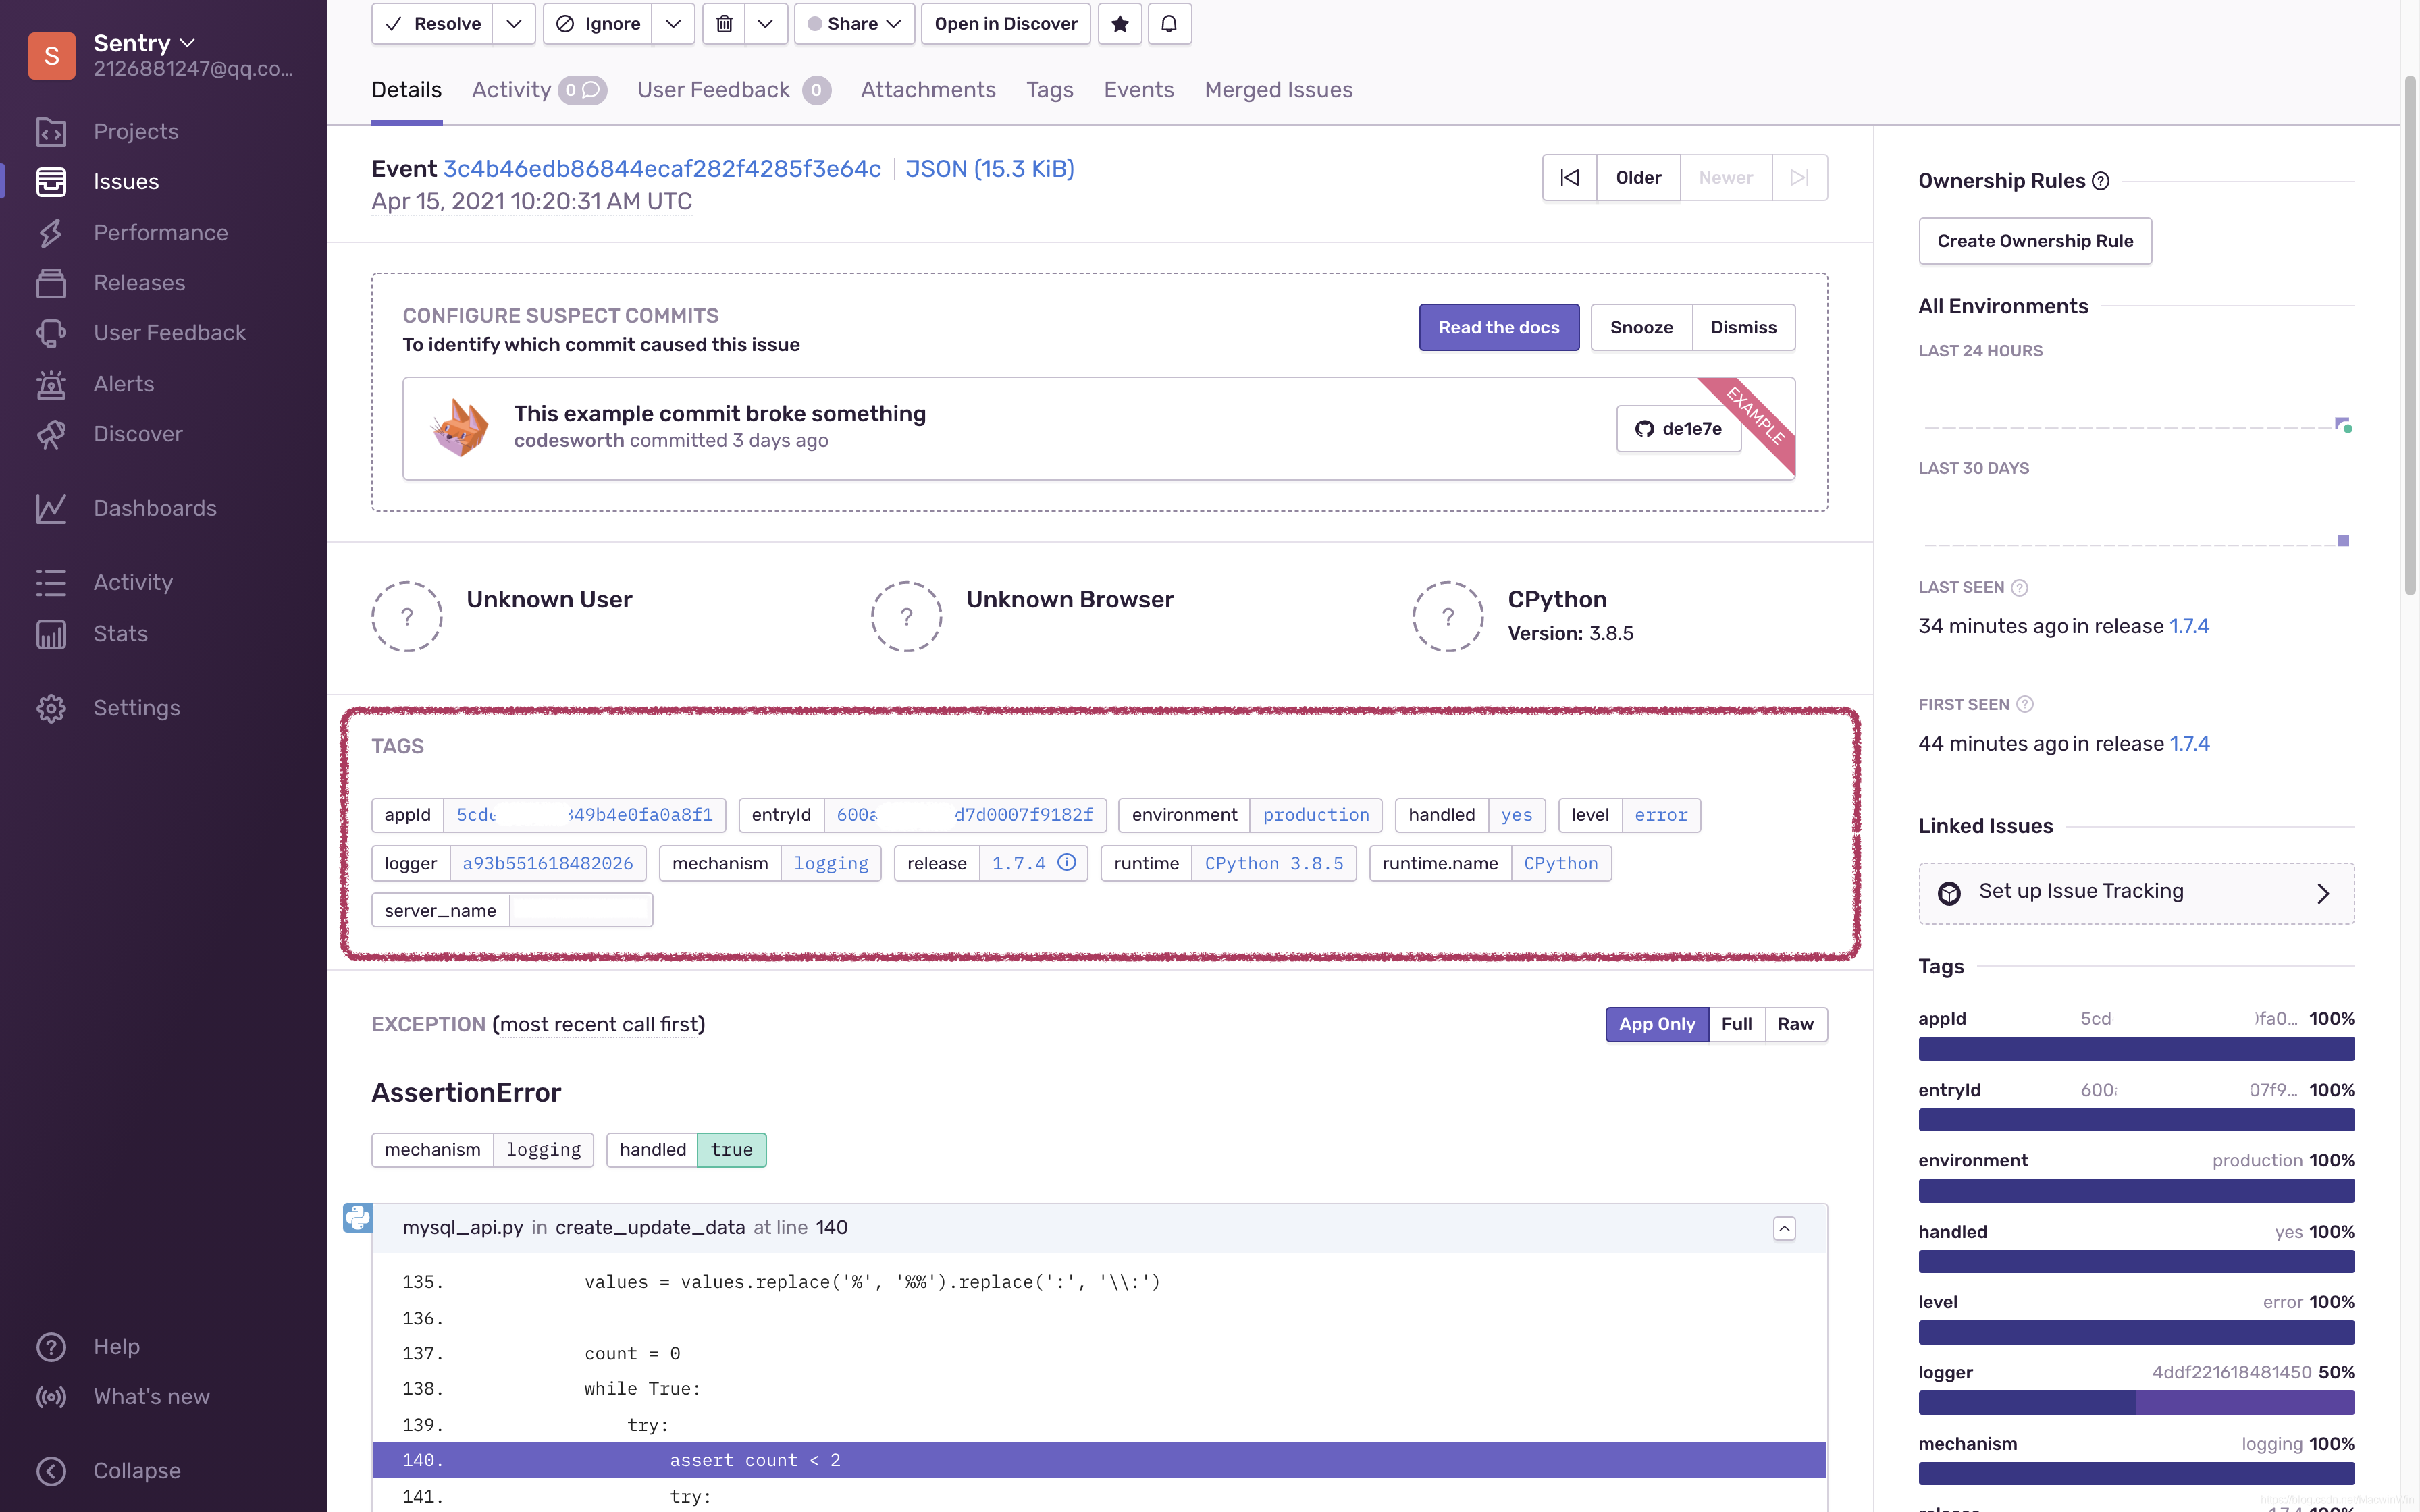The width and height of the screenshot is (2420, 1512).
Task: Expand the Resolve dropdown arrow
Action: [513, 23]
